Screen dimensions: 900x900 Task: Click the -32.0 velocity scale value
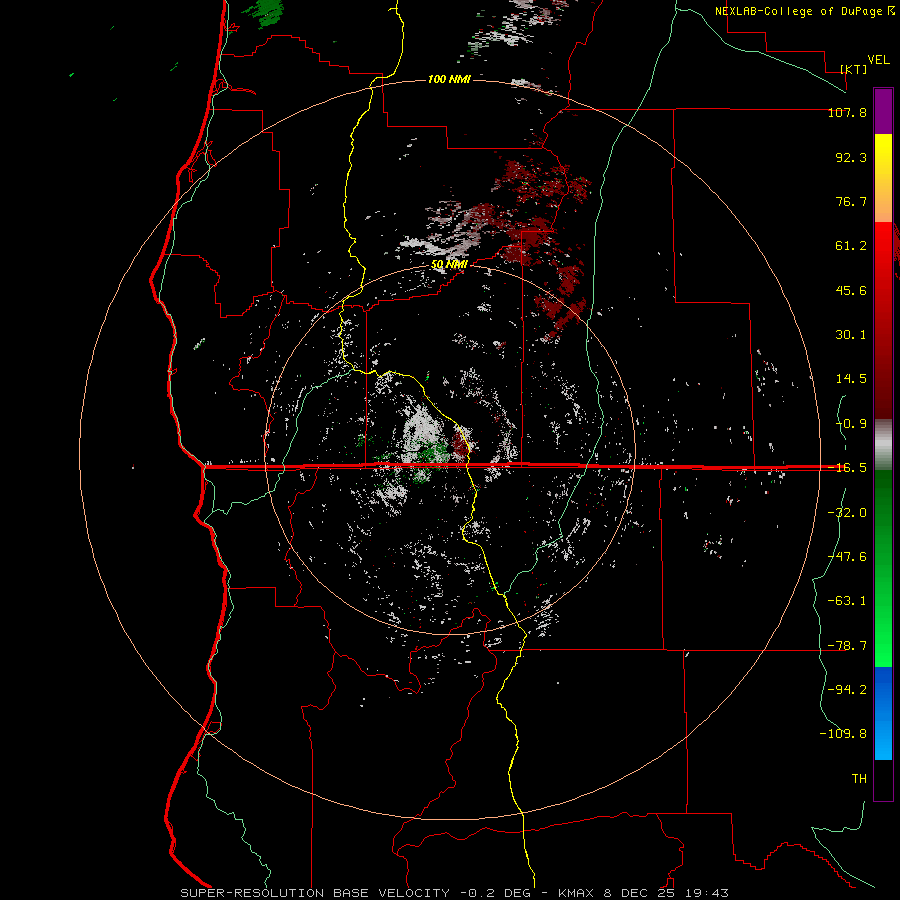click(x=847, y=513)
